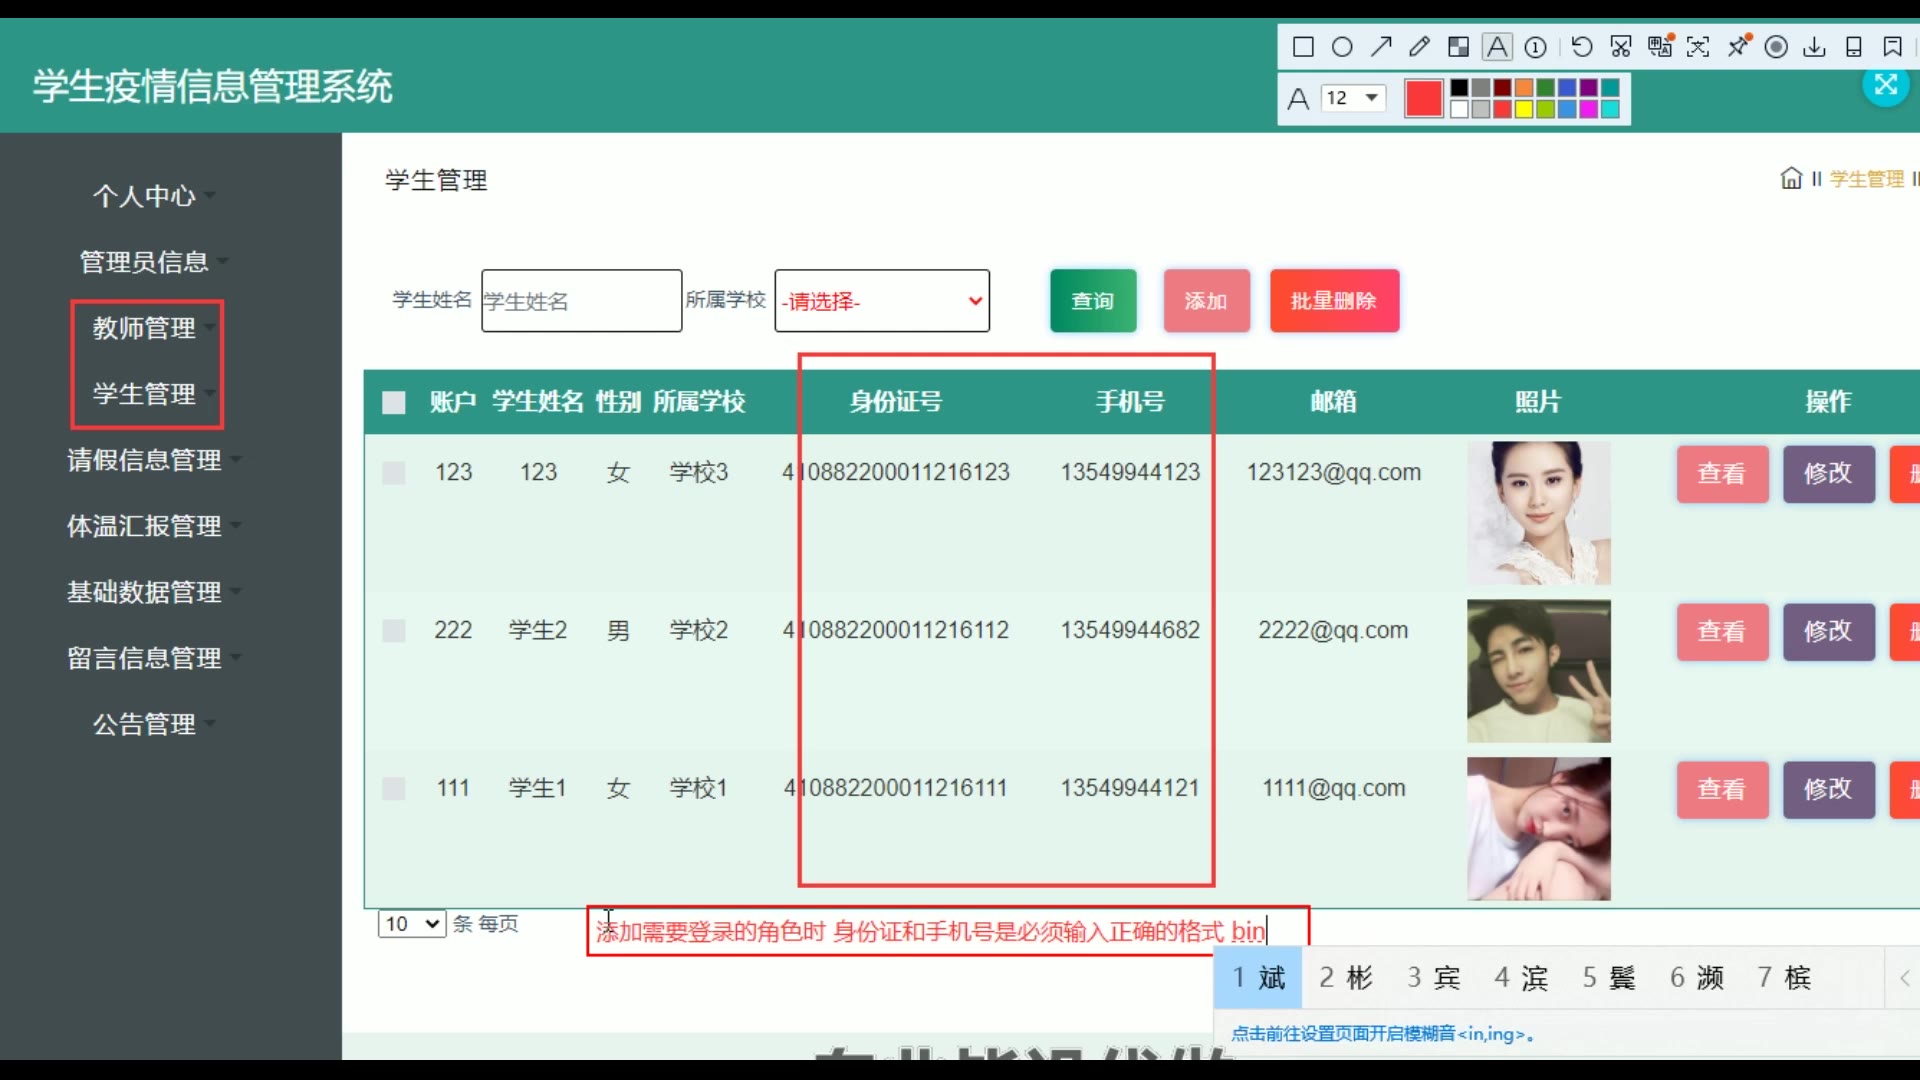Open the font size 12 dropdown
Image resolution: width=1920 pixels, height=1080 pixels.
[x=1353, y=98]
